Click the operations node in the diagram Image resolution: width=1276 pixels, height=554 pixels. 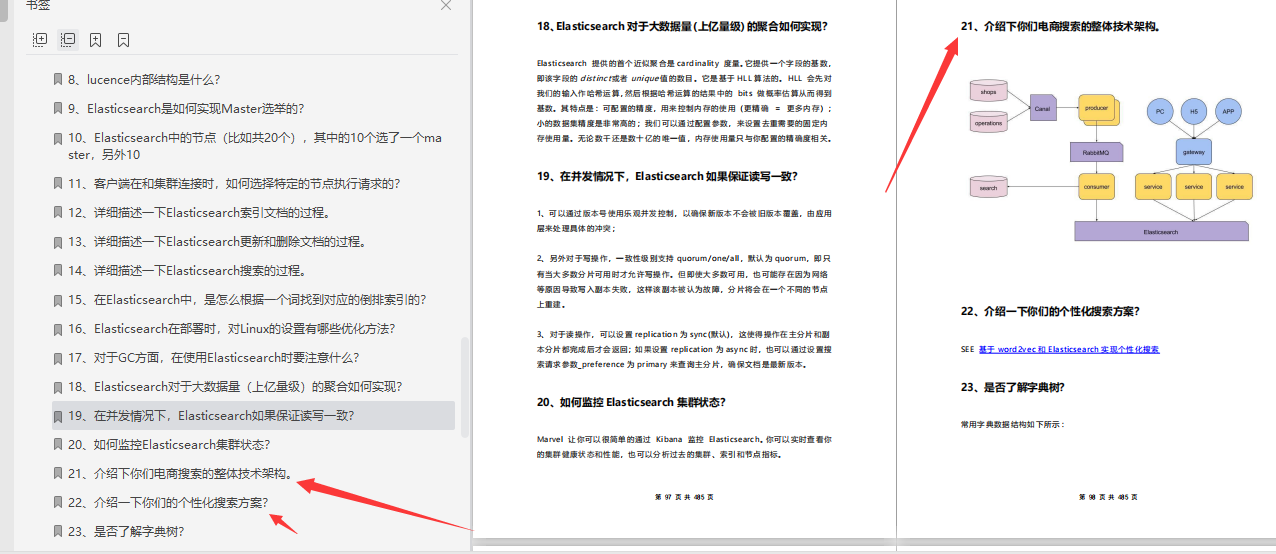click(x=988, y=122)
